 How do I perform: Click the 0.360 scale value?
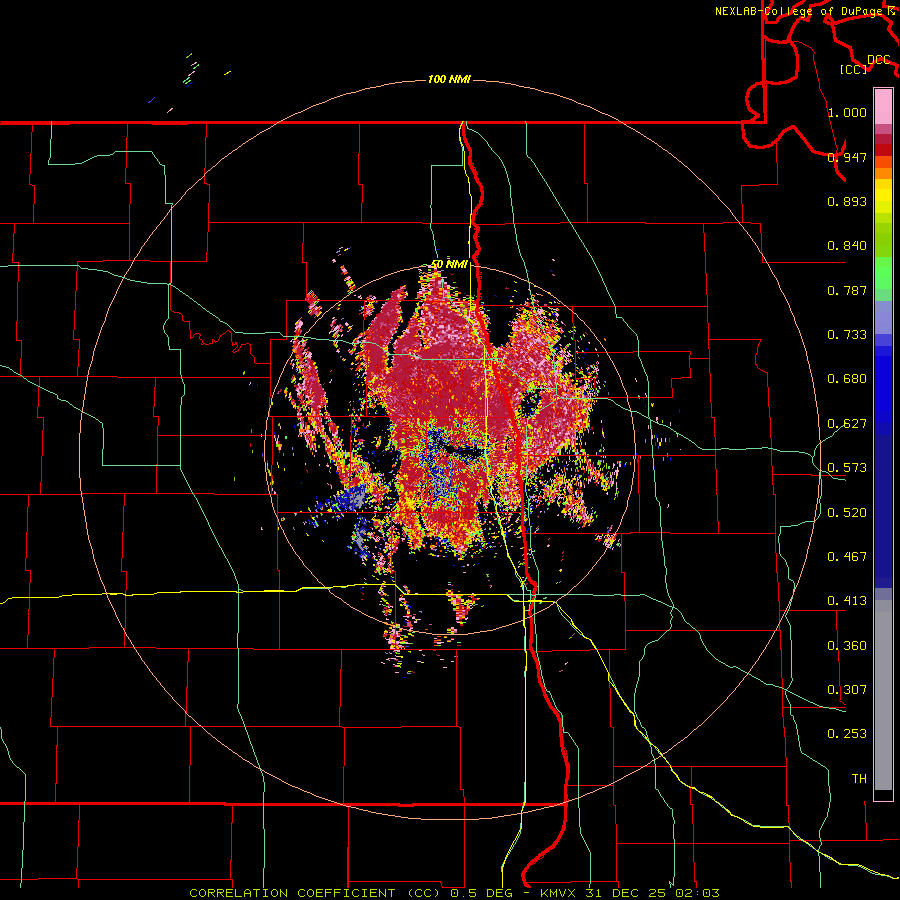point(847,646)
